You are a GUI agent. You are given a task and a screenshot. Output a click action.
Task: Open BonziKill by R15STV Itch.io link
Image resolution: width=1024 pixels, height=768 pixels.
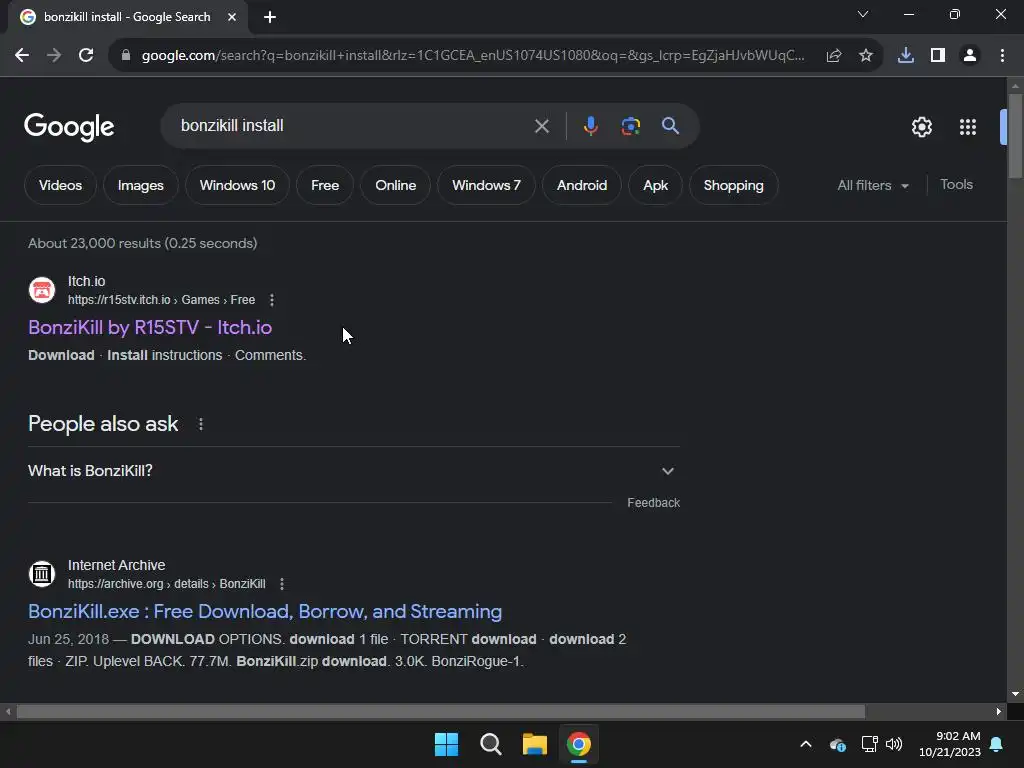click(x=150, y=327)
